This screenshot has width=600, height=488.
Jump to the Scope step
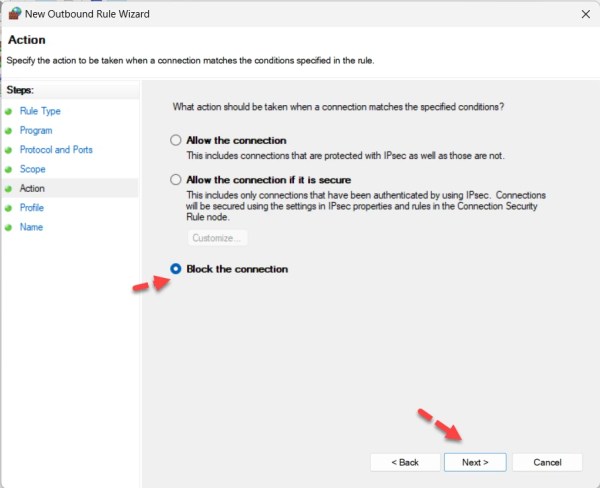(34, 169)
